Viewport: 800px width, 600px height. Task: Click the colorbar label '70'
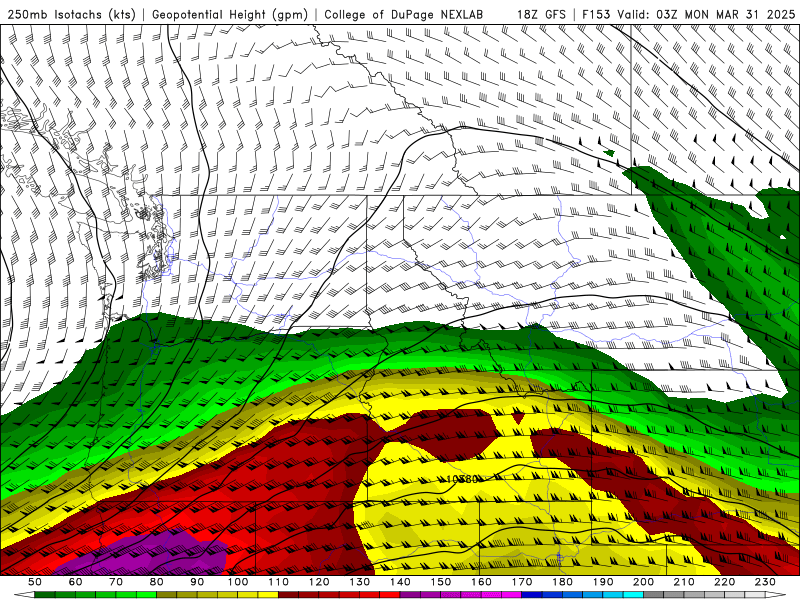(x=116, y=582)
